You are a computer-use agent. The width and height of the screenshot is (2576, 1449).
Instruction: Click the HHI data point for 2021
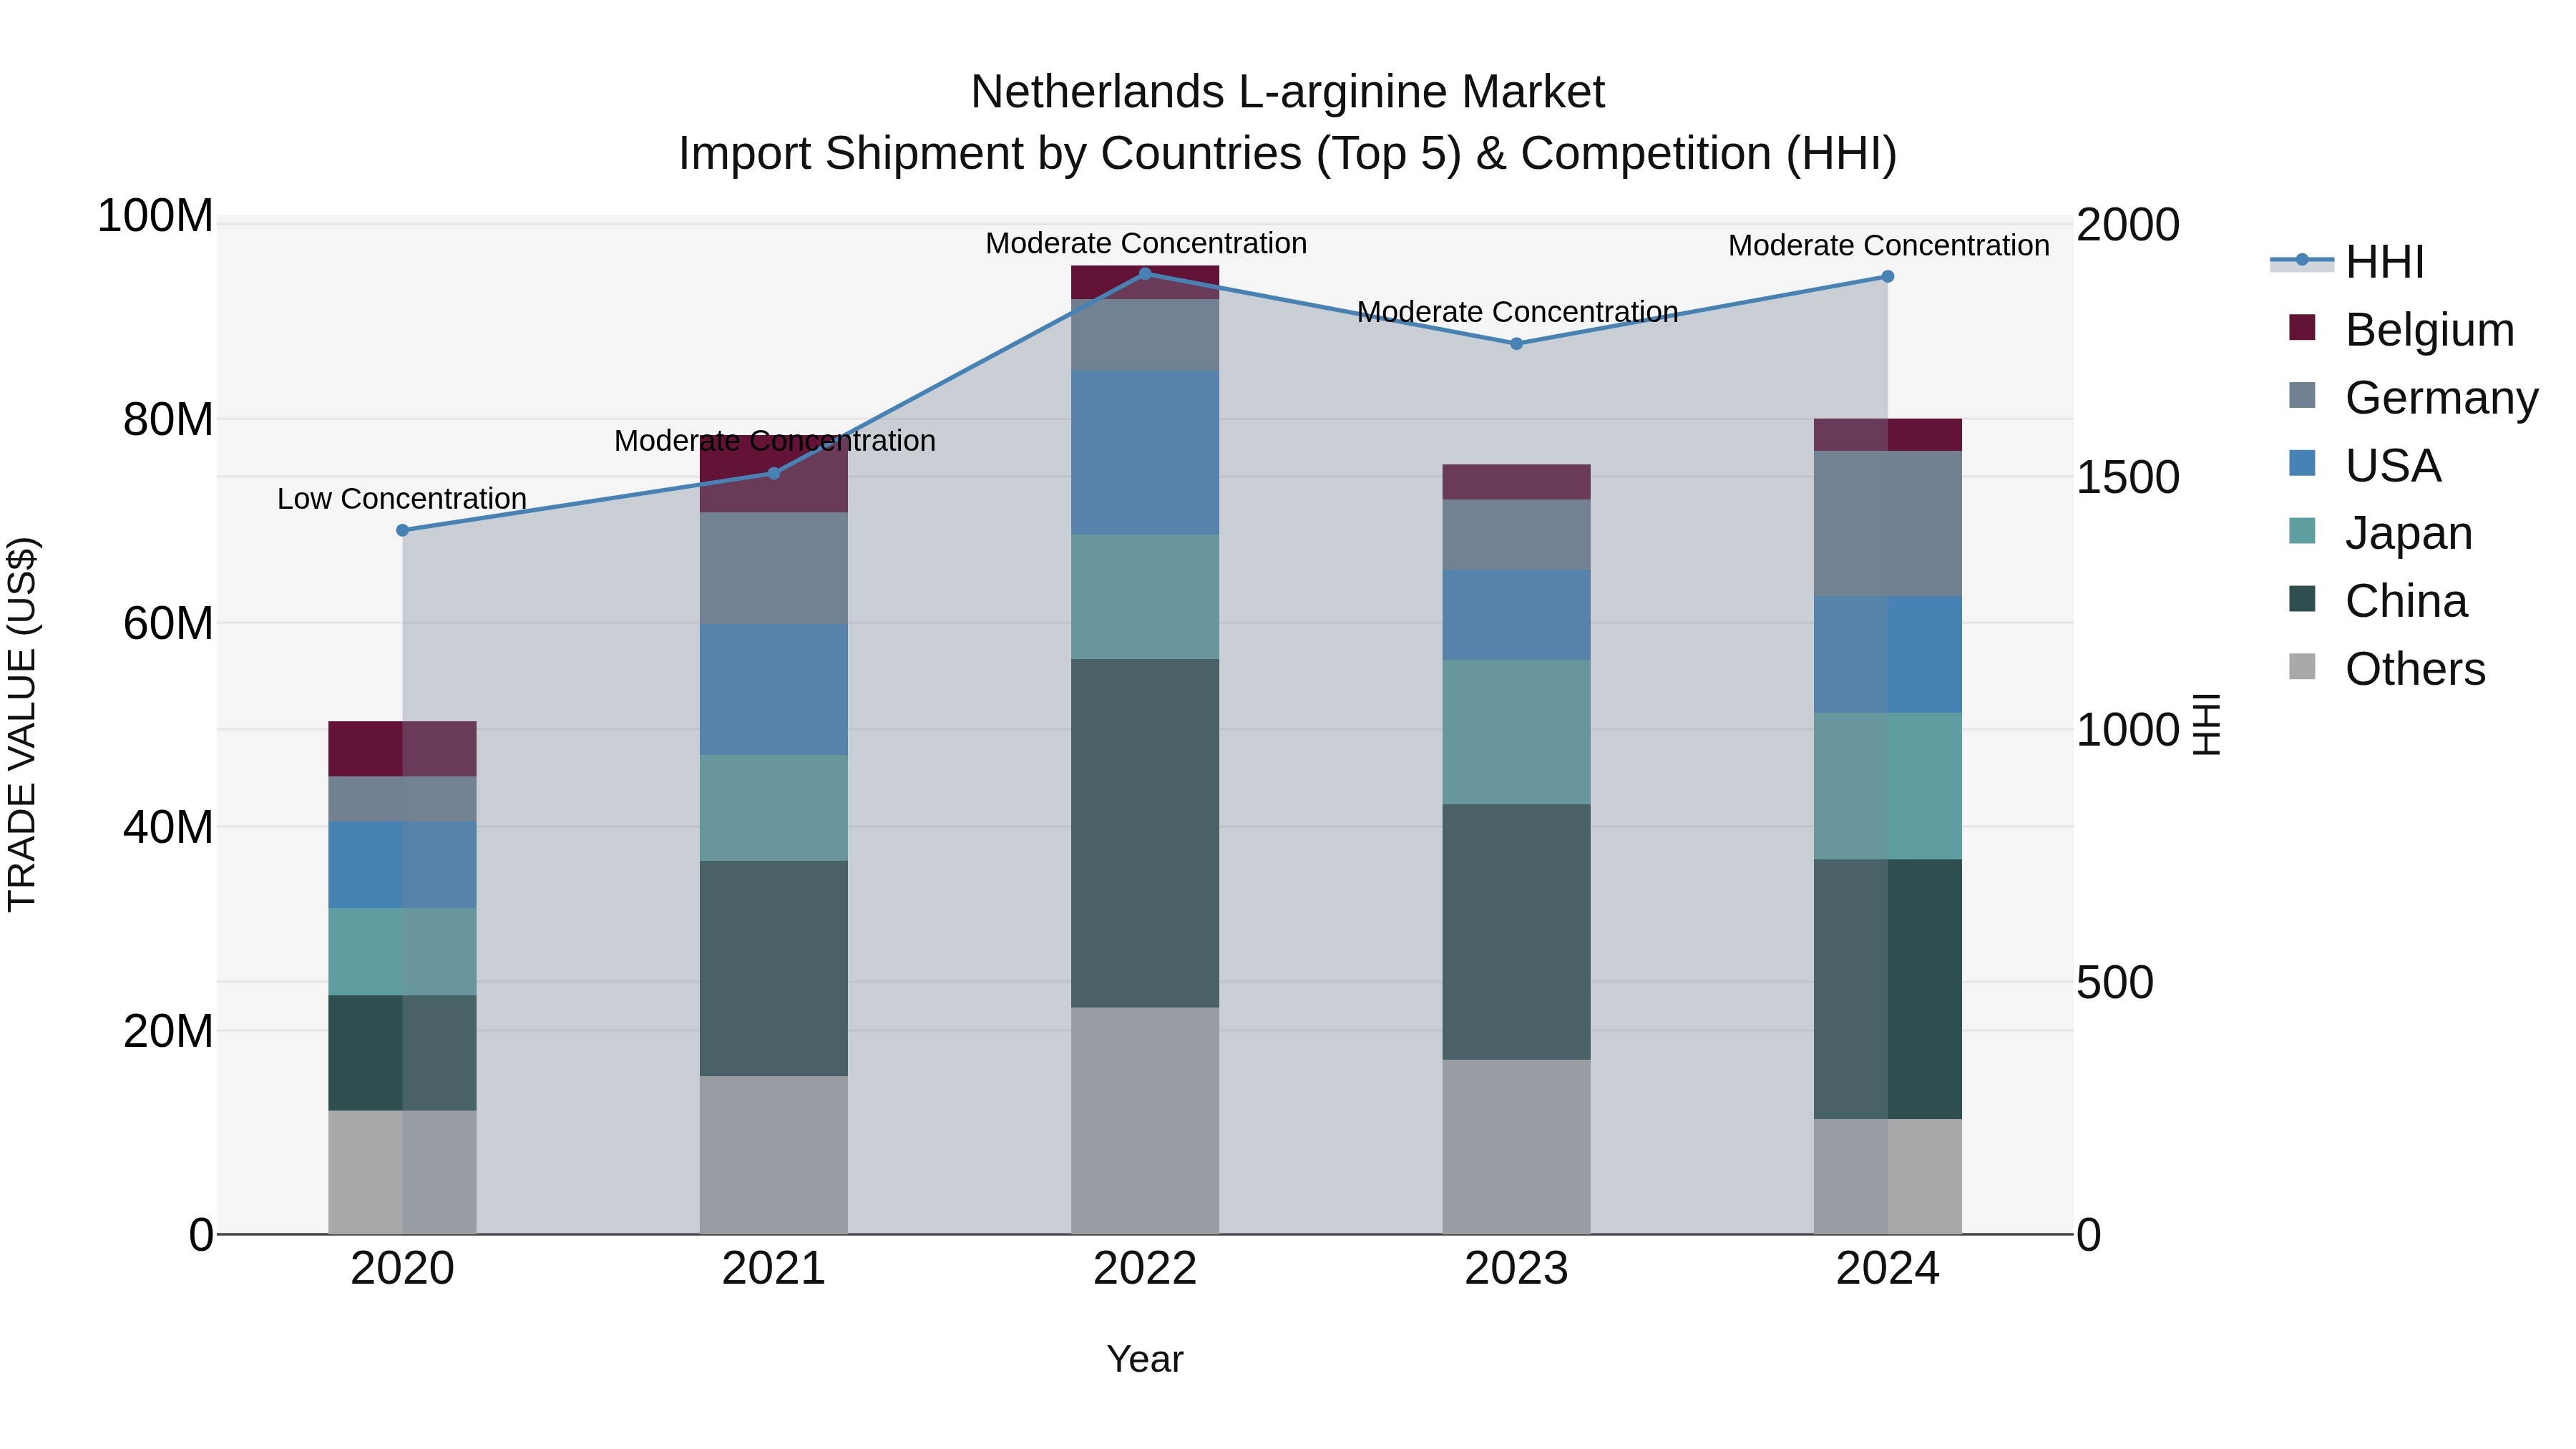pyautogui.click(x=774, y=473)
